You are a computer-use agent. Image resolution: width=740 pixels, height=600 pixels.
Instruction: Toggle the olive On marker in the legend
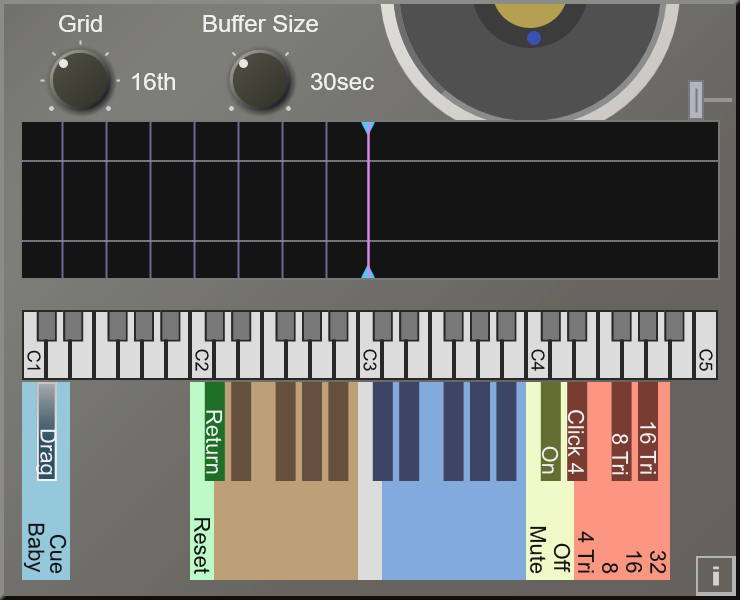[550, 432]
